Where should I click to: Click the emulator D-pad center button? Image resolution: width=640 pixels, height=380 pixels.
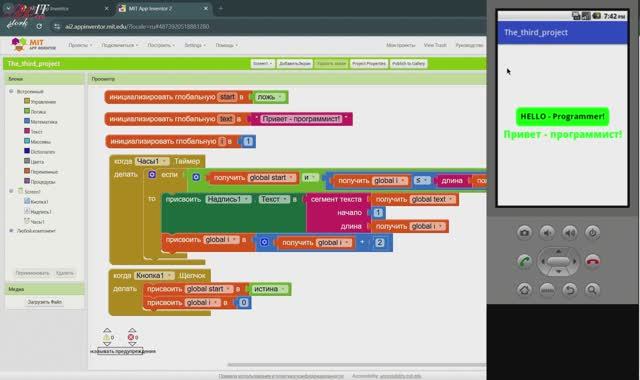[x=558, y=261]
